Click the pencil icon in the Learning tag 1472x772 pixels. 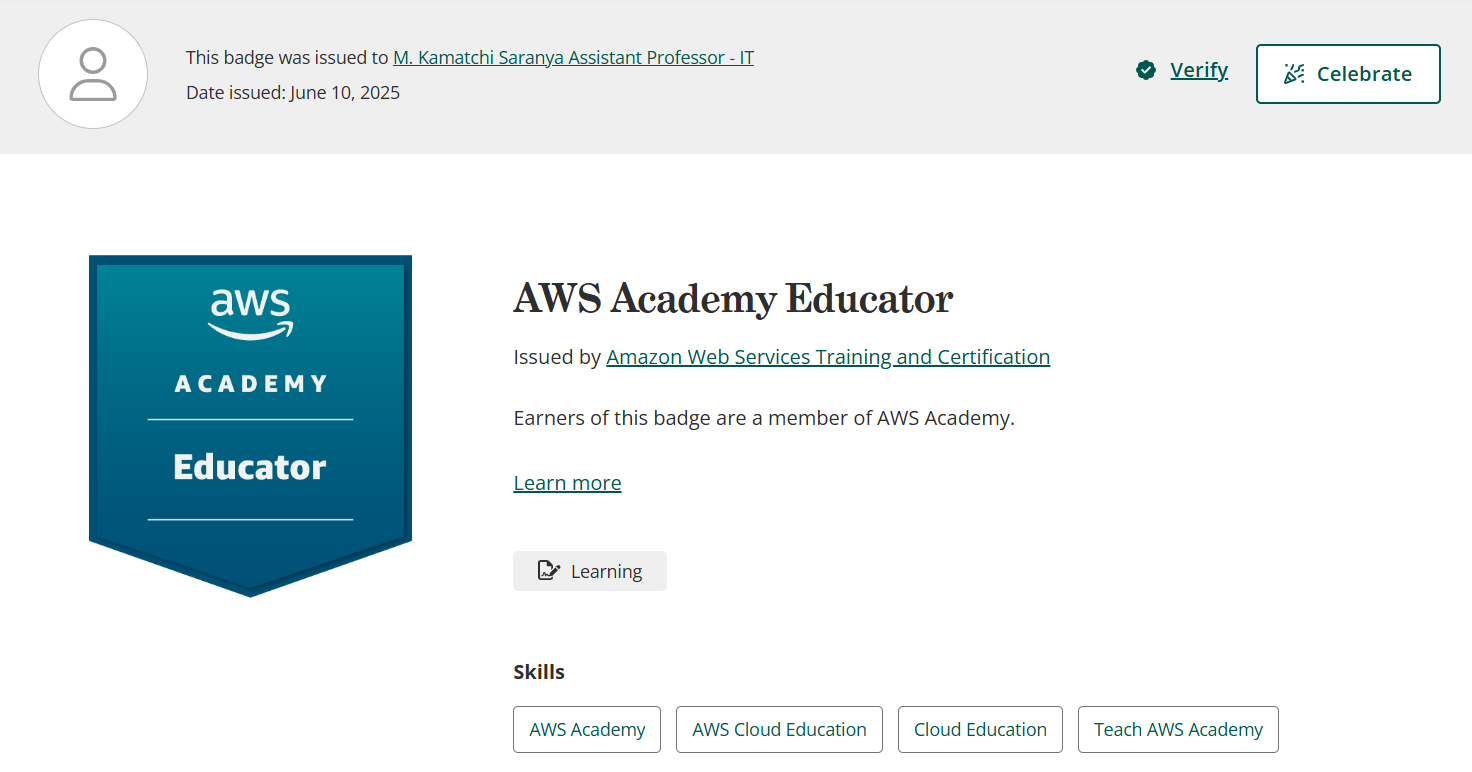coord(548,571)
